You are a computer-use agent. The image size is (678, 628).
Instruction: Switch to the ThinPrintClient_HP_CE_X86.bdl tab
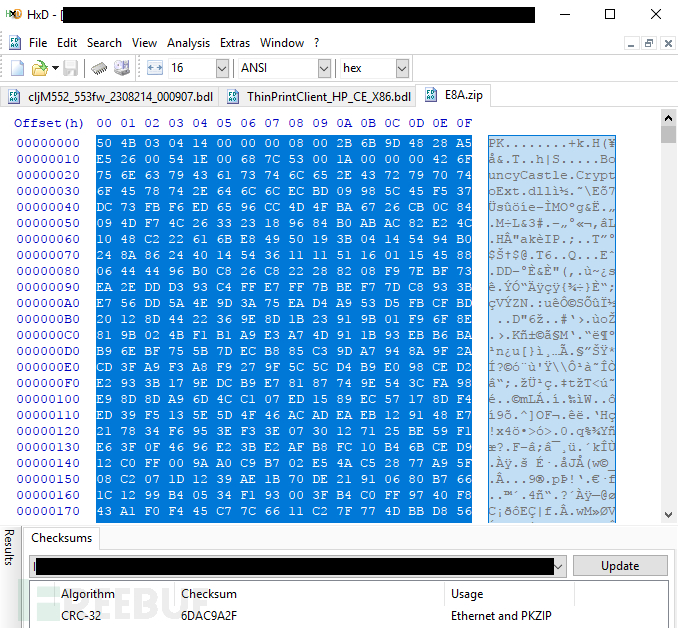[318, 96]
